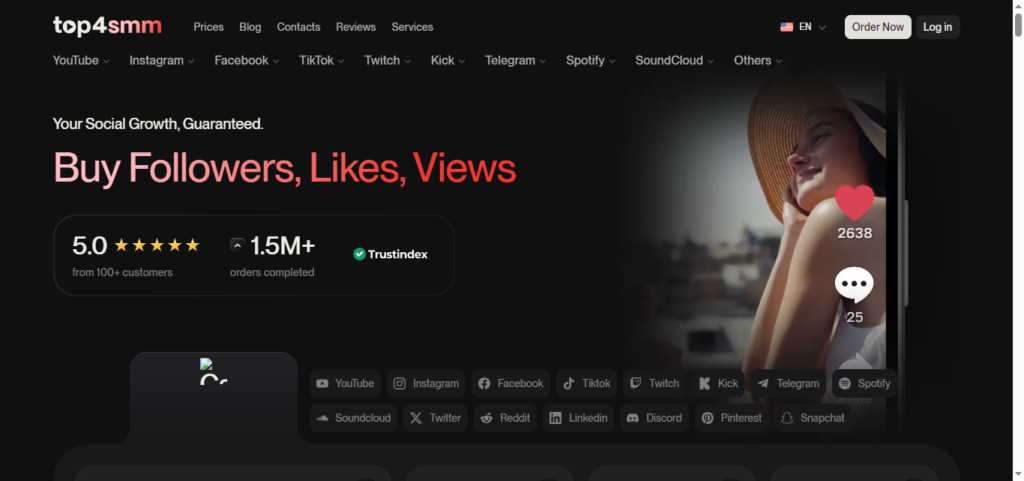Expand the Others navigation dropdown
This screenshot has width=1024, height=481.
[758, 61]
